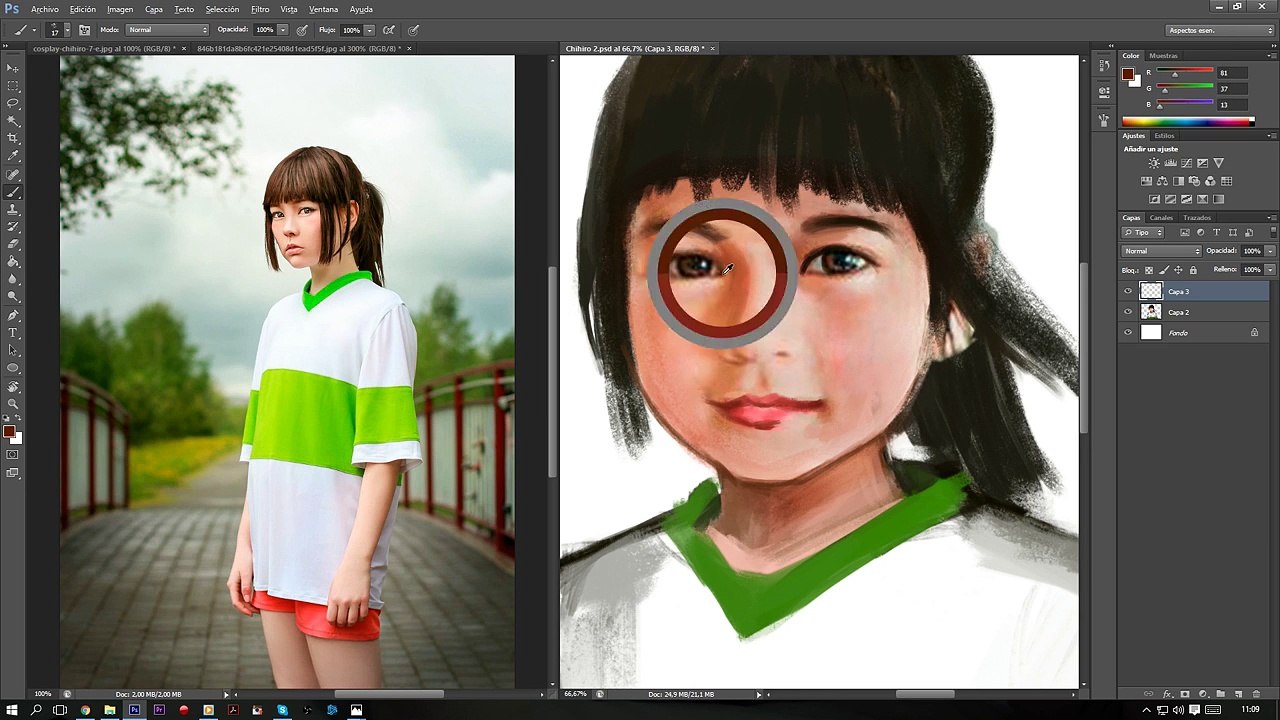Hide the Fondo layer
The width and height of the screenshot is (1280, 720).
coord(1128,332)
